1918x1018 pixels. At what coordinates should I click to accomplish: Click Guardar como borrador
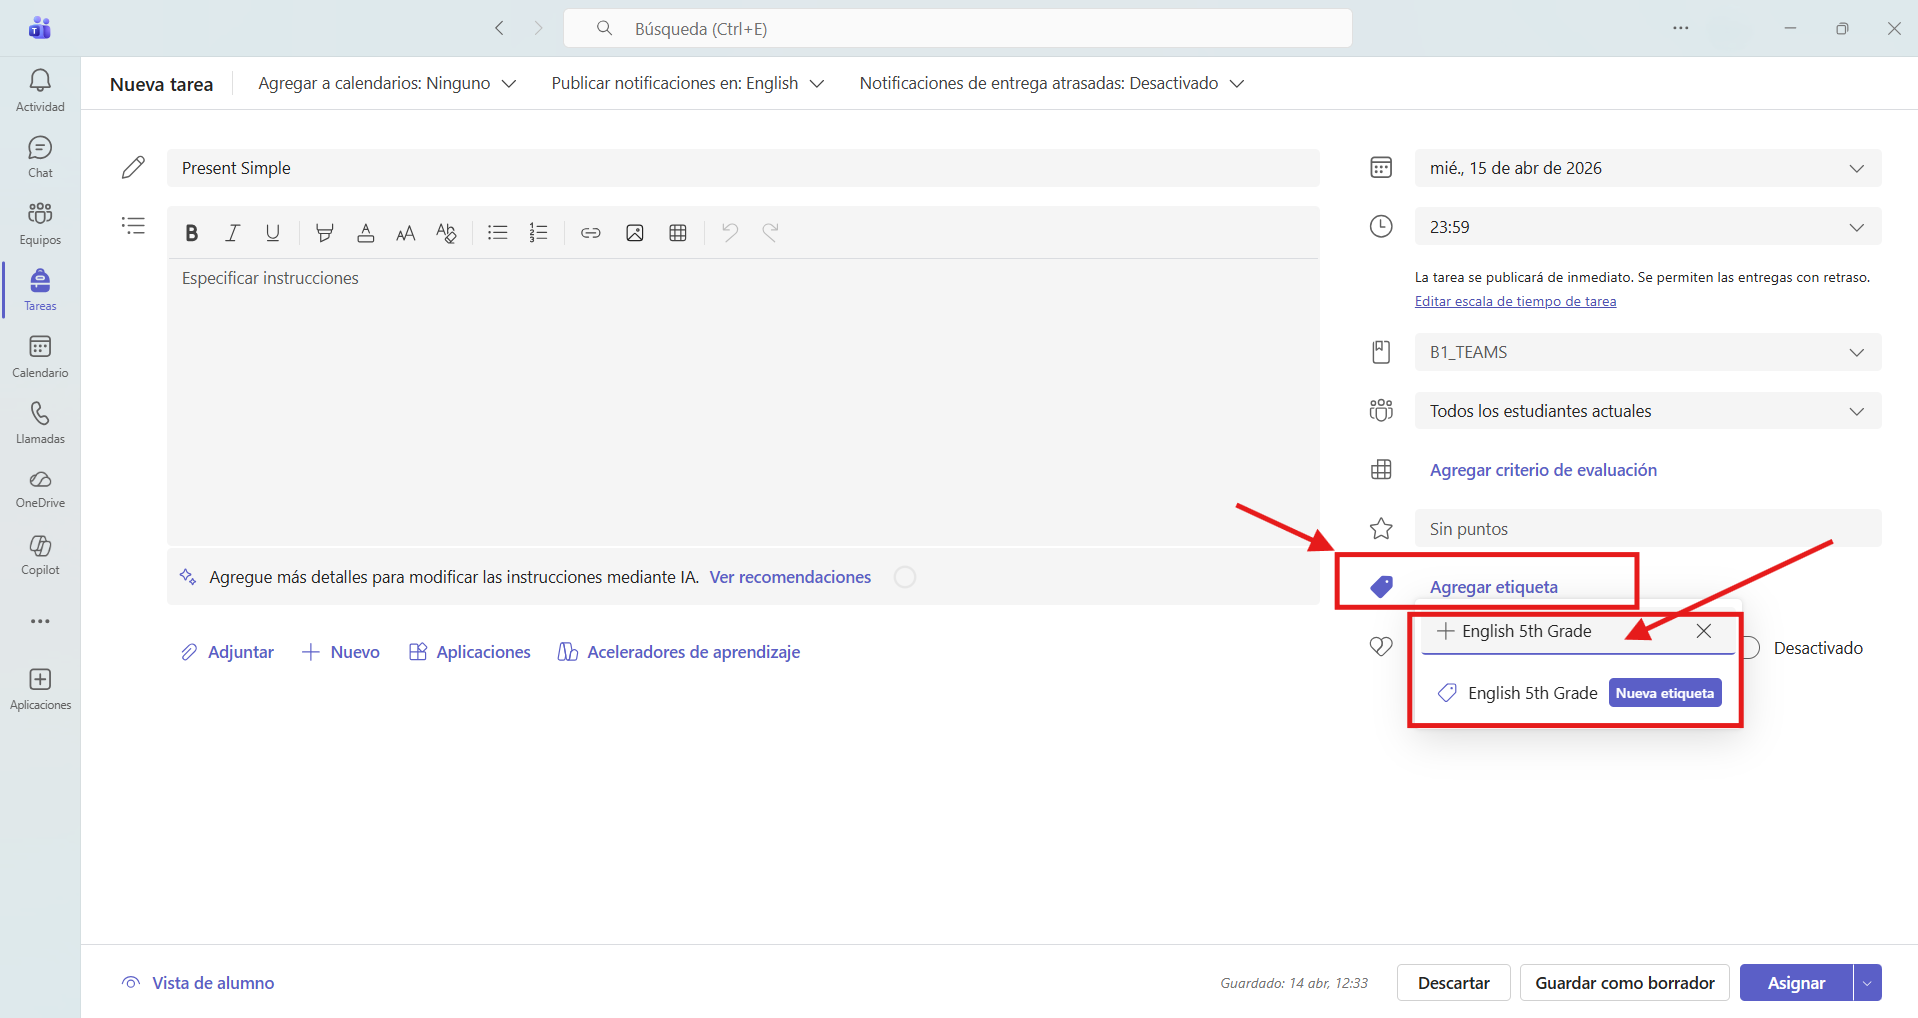pos(1625,983)
